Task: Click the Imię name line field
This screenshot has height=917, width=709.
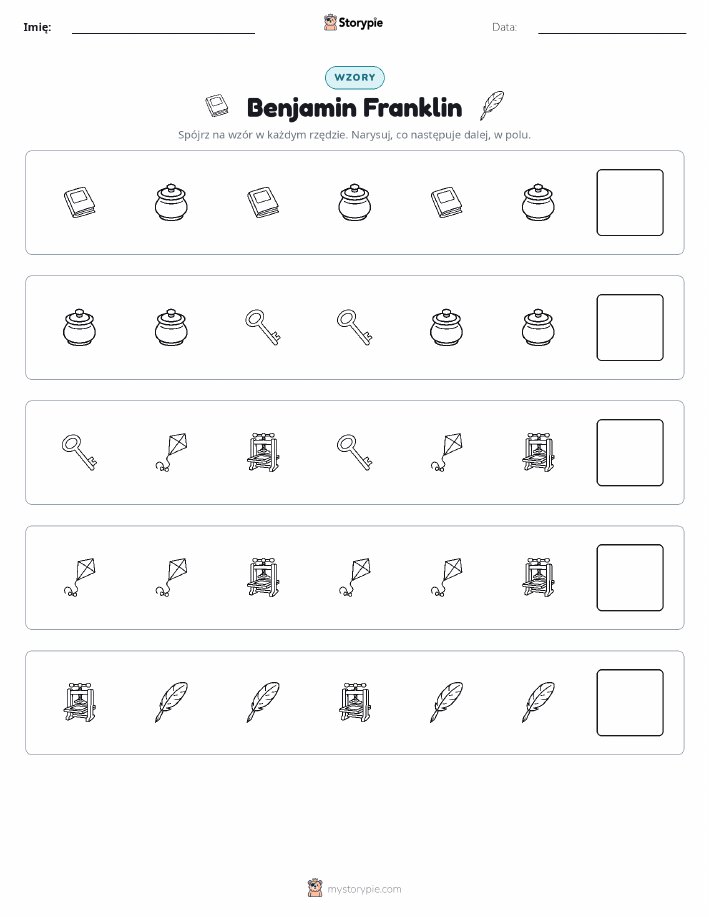Action: (163, 27)
